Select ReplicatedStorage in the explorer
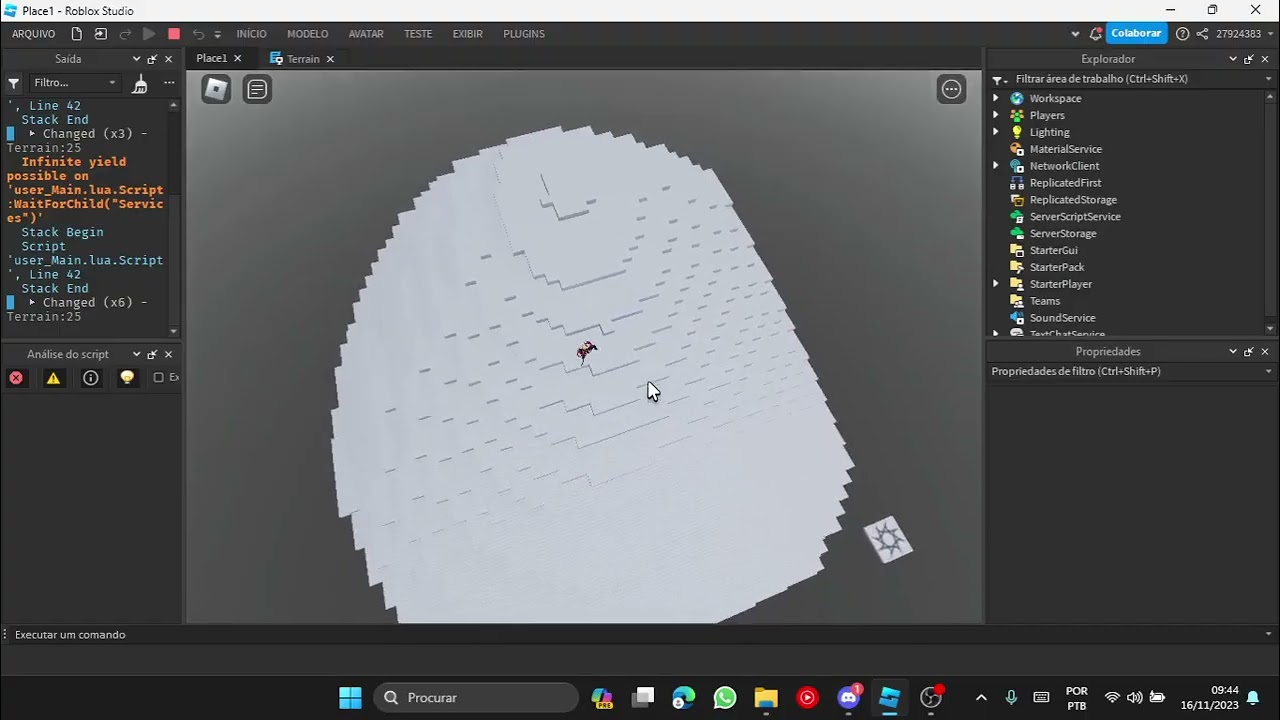This screenshot has height=720, width=1280. pyautogui.click(x=1073, y=200)
